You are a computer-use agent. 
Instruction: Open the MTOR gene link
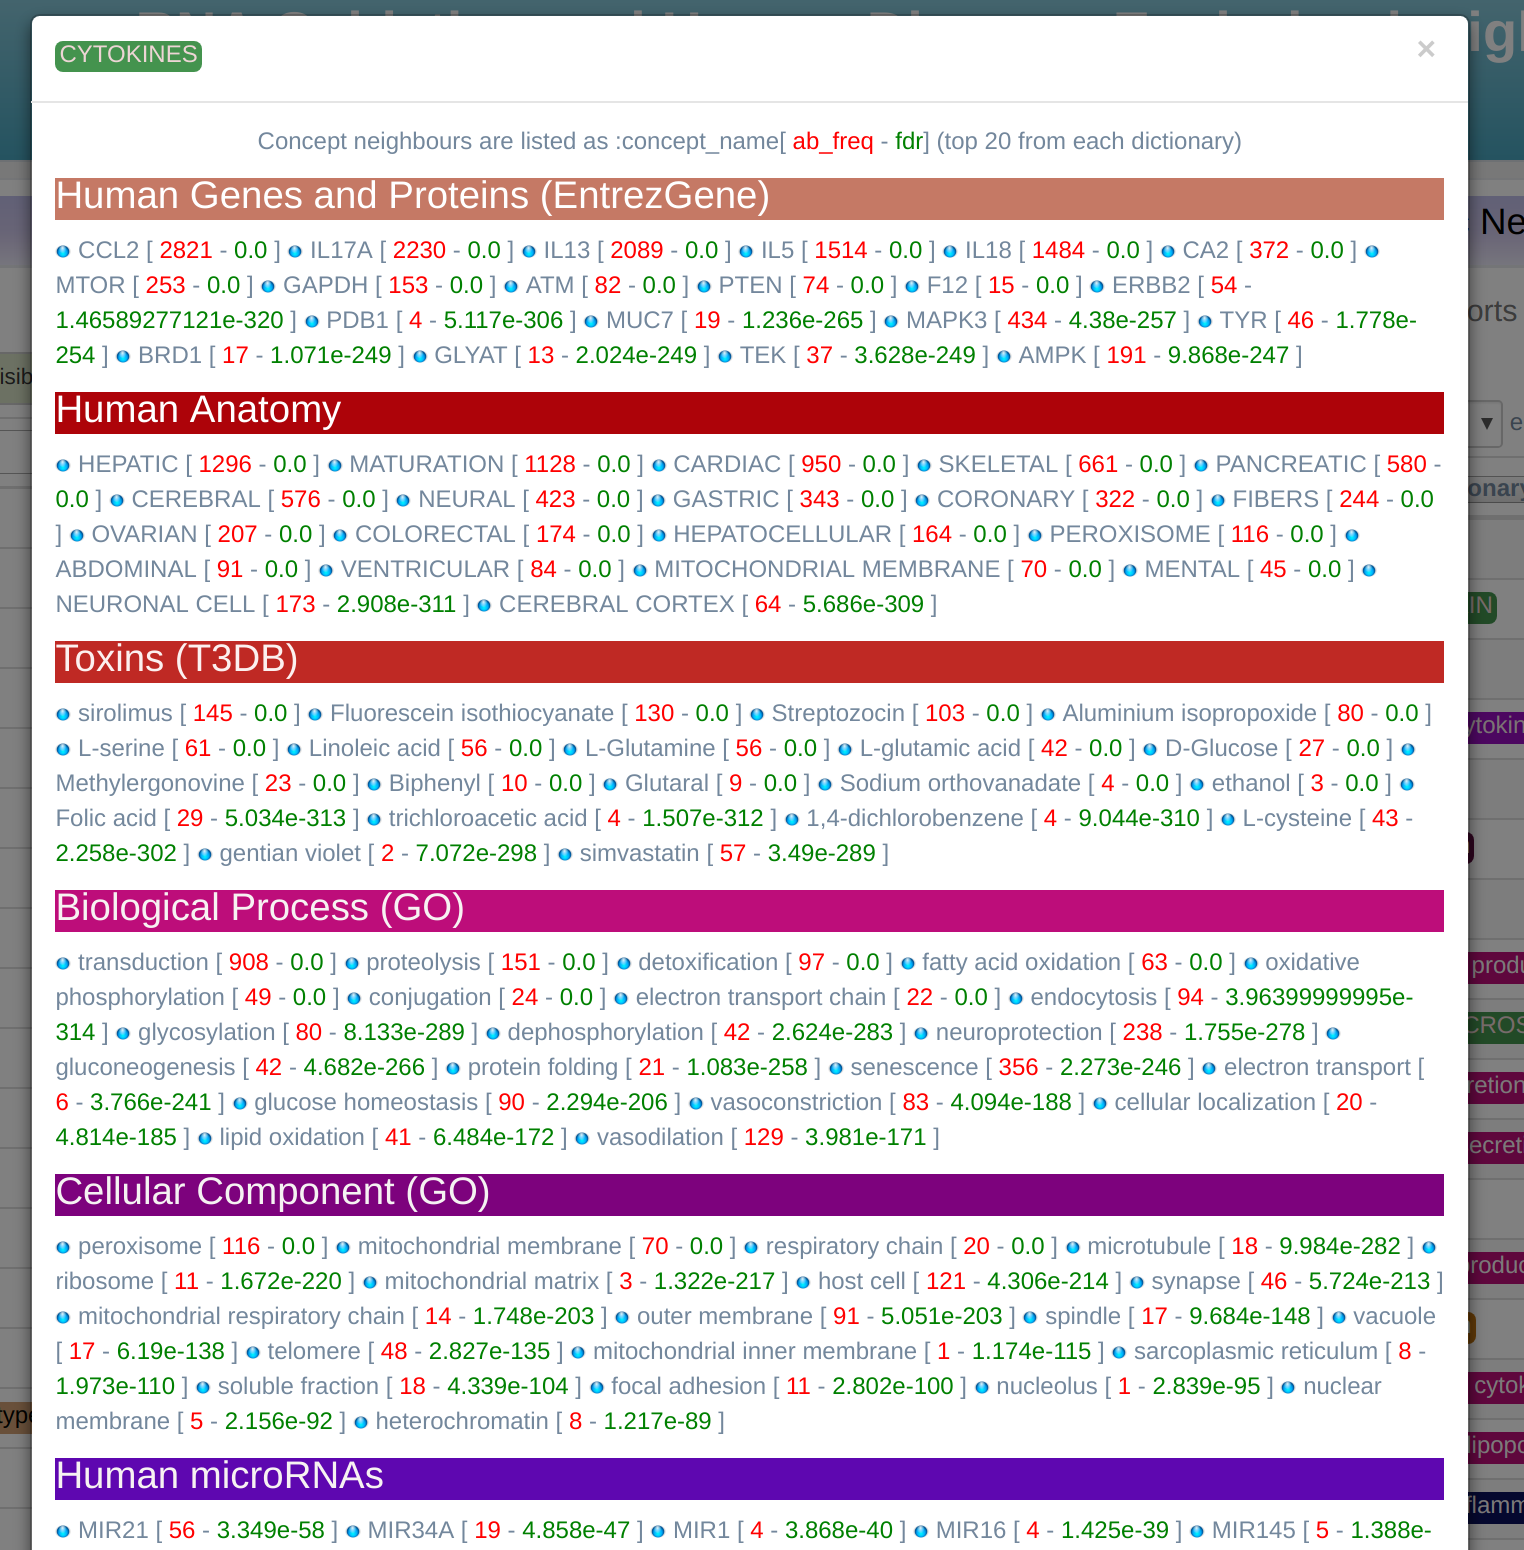tap(91, 285)
